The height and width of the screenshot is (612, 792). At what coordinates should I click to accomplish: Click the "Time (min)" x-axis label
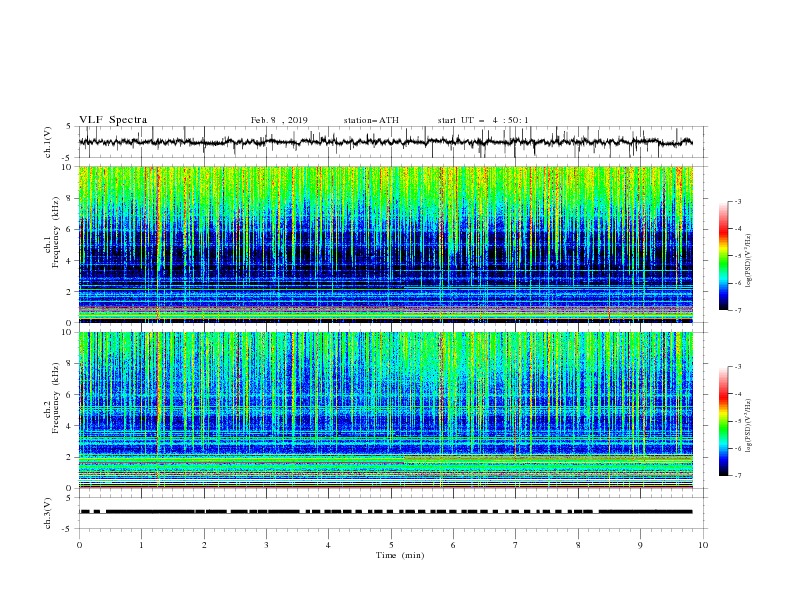pyautogui.click(x=400, y=555)
